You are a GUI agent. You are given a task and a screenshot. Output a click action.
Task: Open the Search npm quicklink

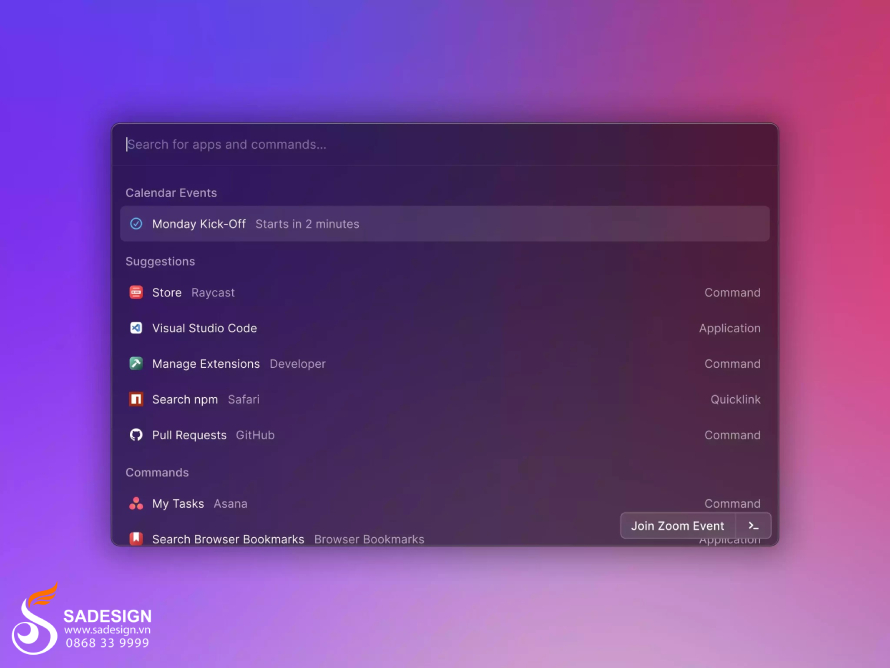point(444,400)
